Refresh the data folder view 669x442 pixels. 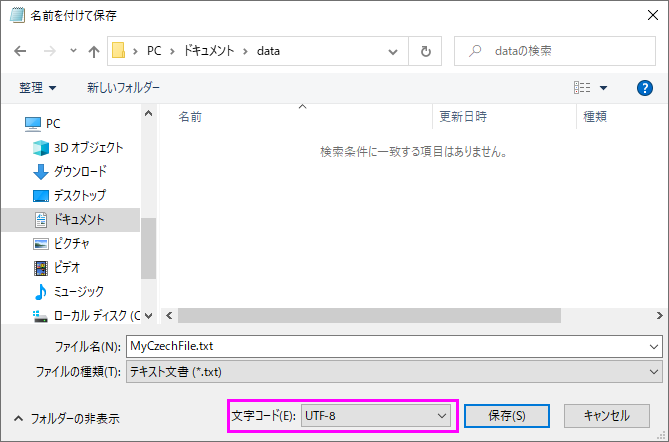tap(425, 51)
